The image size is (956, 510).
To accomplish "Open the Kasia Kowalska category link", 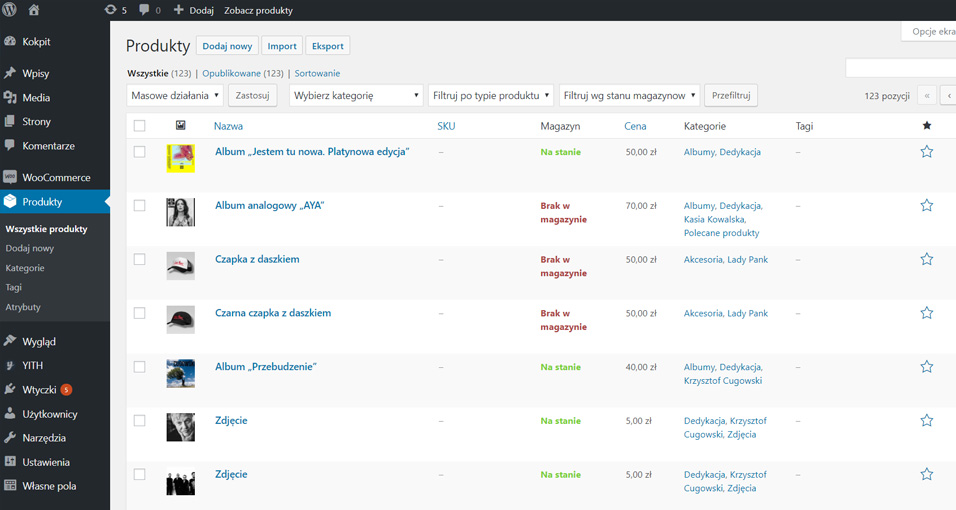I will 715,220.
